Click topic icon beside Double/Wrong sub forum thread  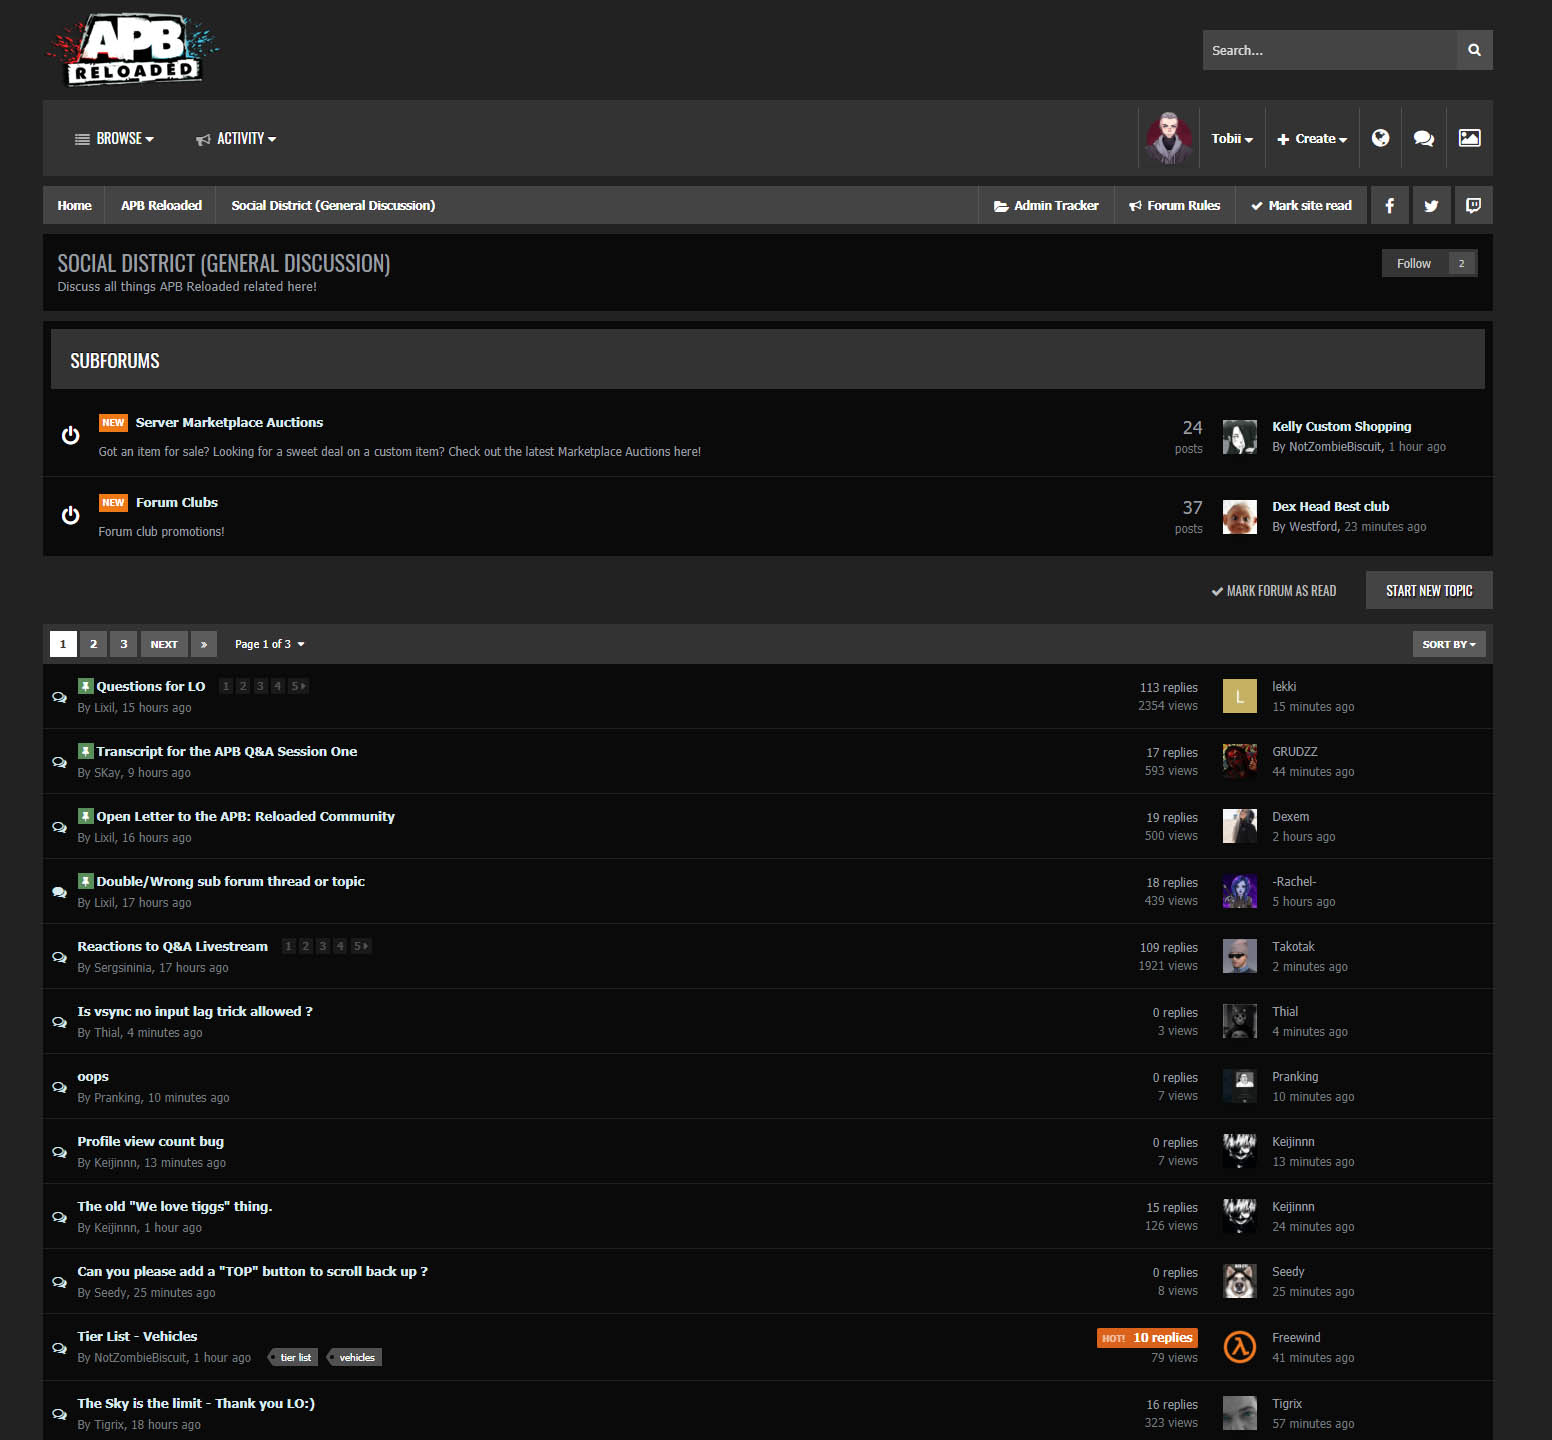59,892
